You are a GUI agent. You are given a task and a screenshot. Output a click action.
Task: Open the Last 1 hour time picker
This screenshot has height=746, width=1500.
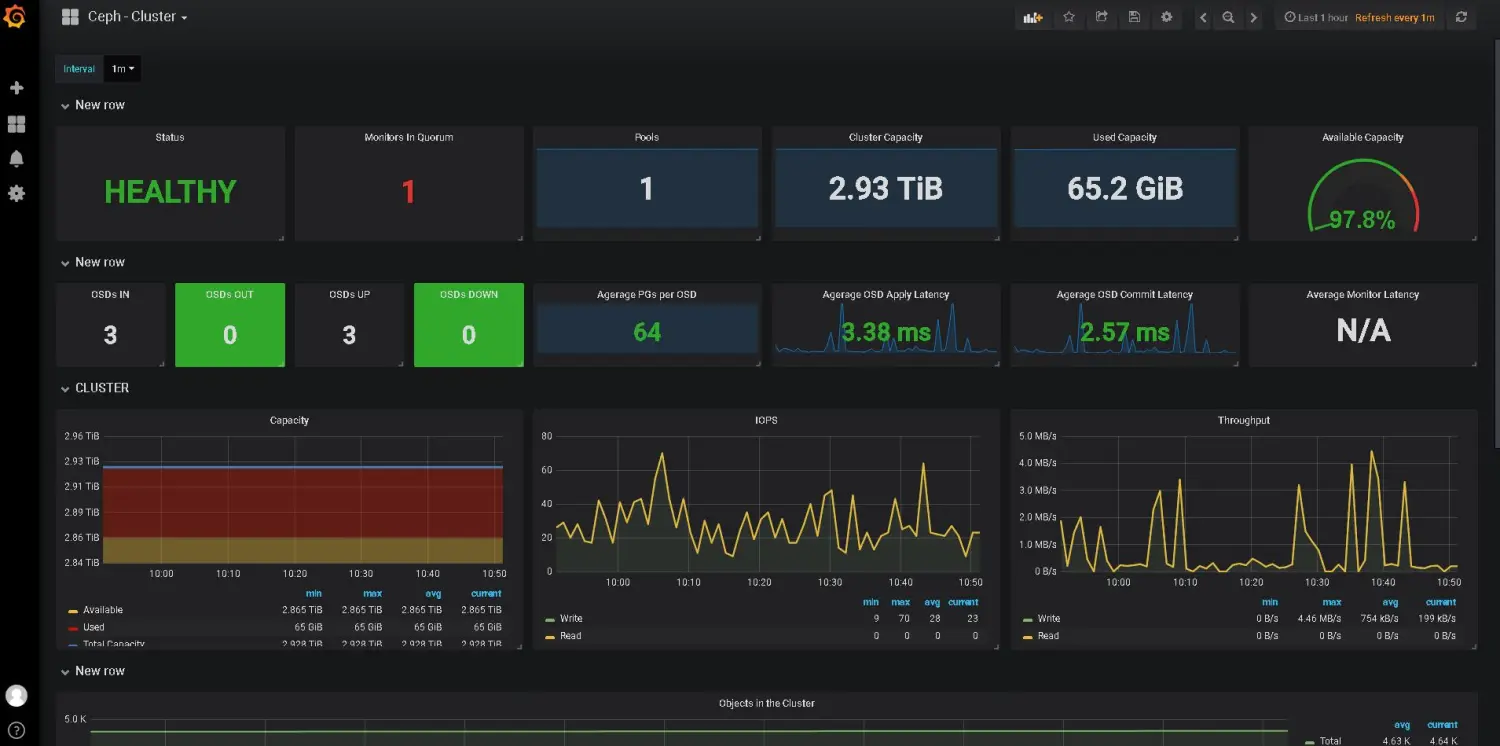pos(1316,18)
